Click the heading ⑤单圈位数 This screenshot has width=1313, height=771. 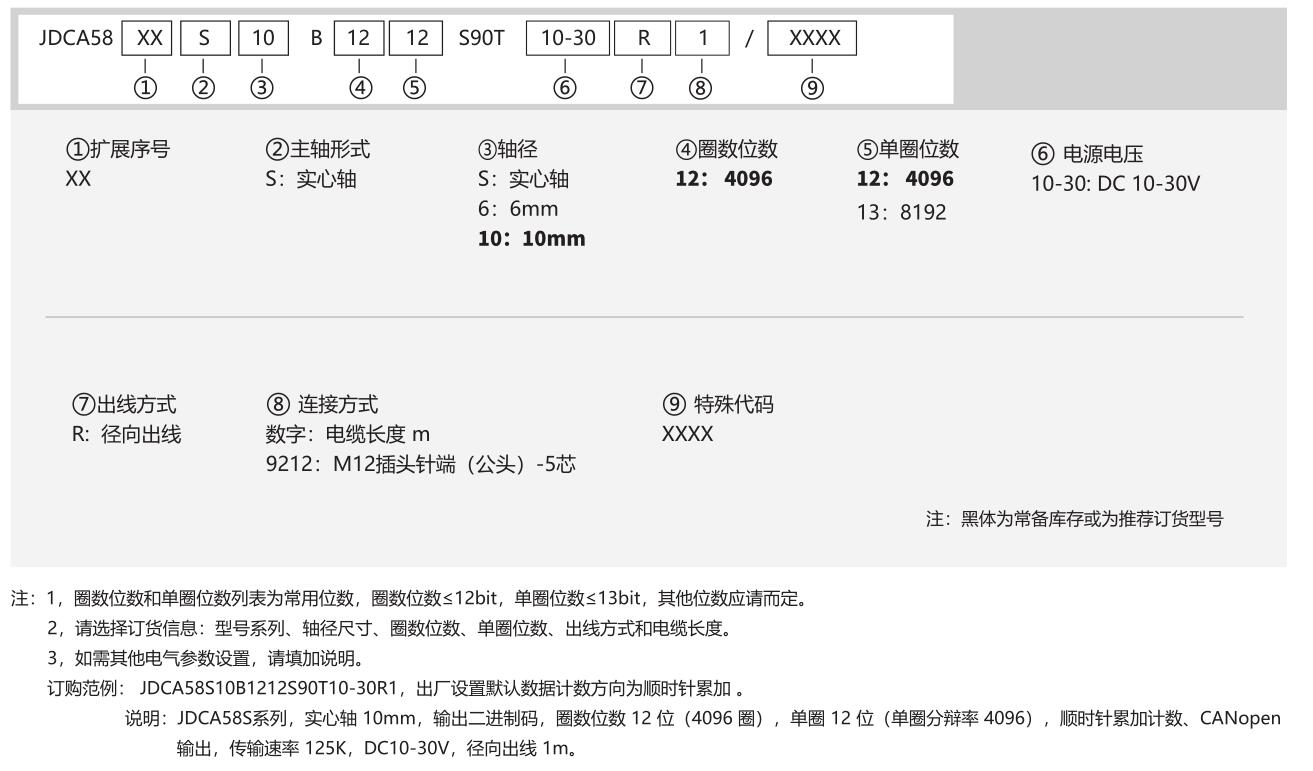click(907, 150)
